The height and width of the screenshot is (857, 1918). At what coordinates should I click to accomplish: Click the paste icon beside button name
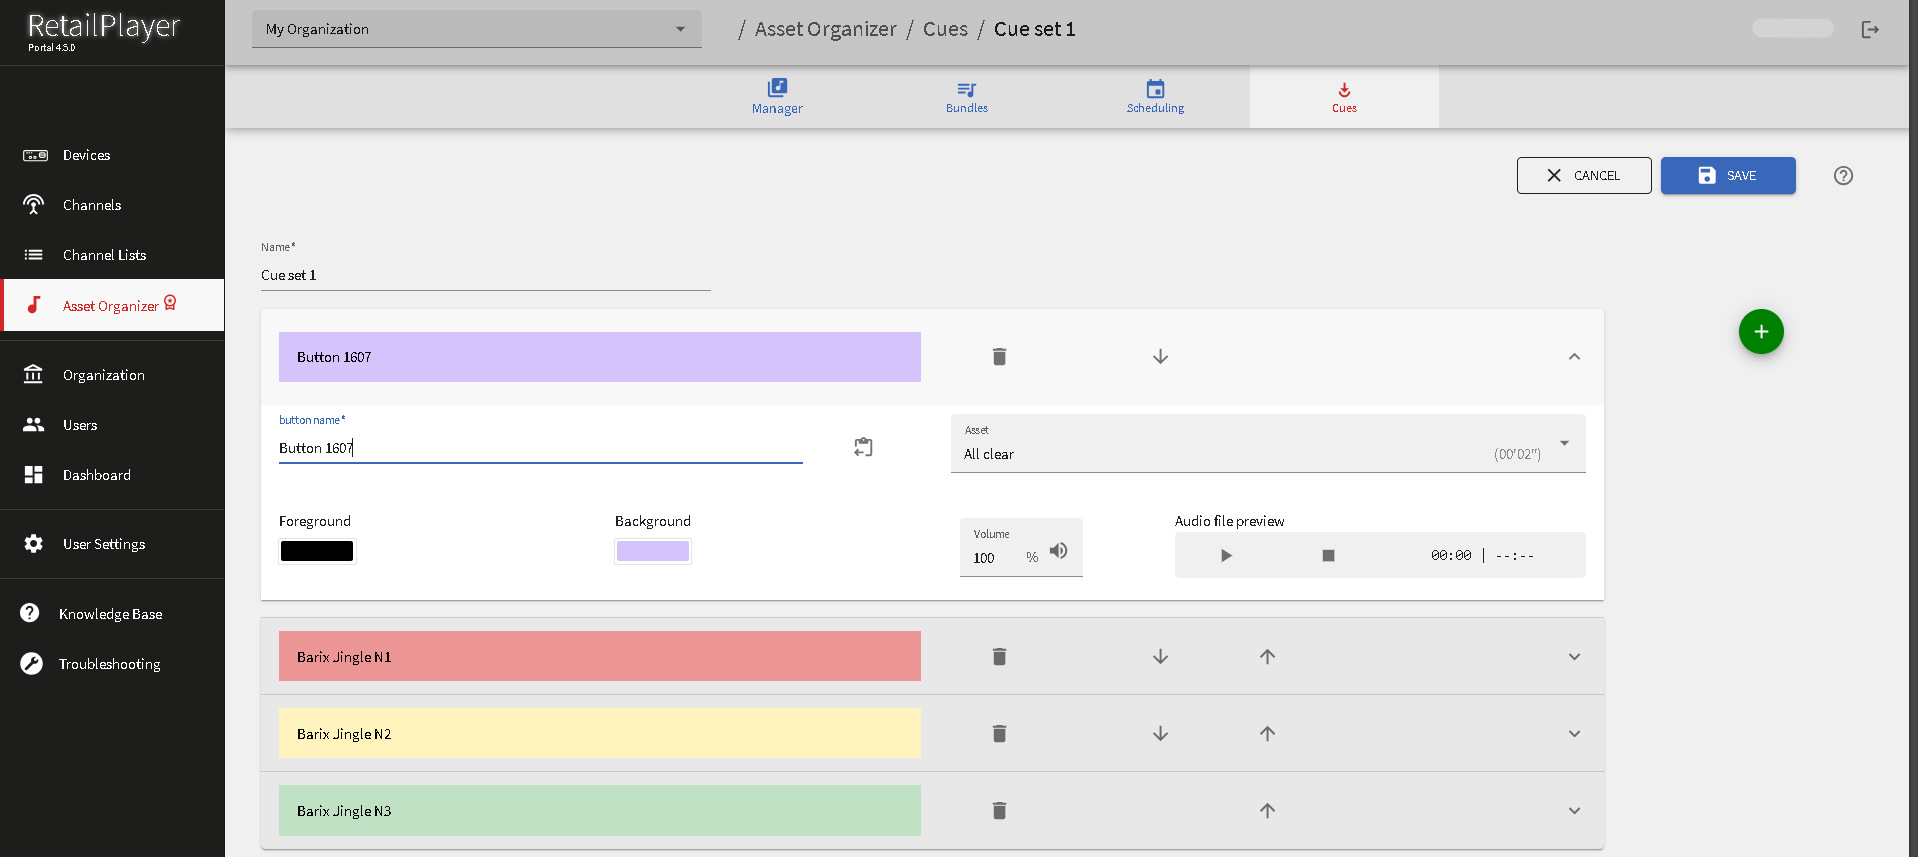[863, 447]
